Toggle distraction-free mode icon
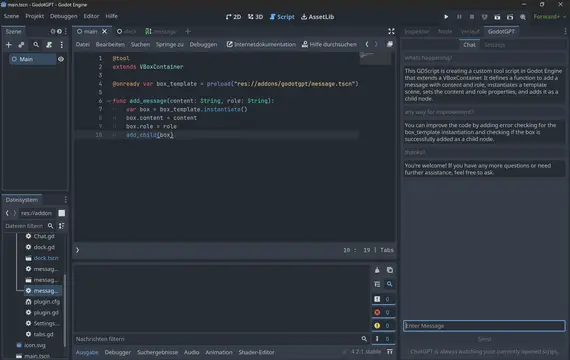 pyautogui.click(x=391, y=32)
